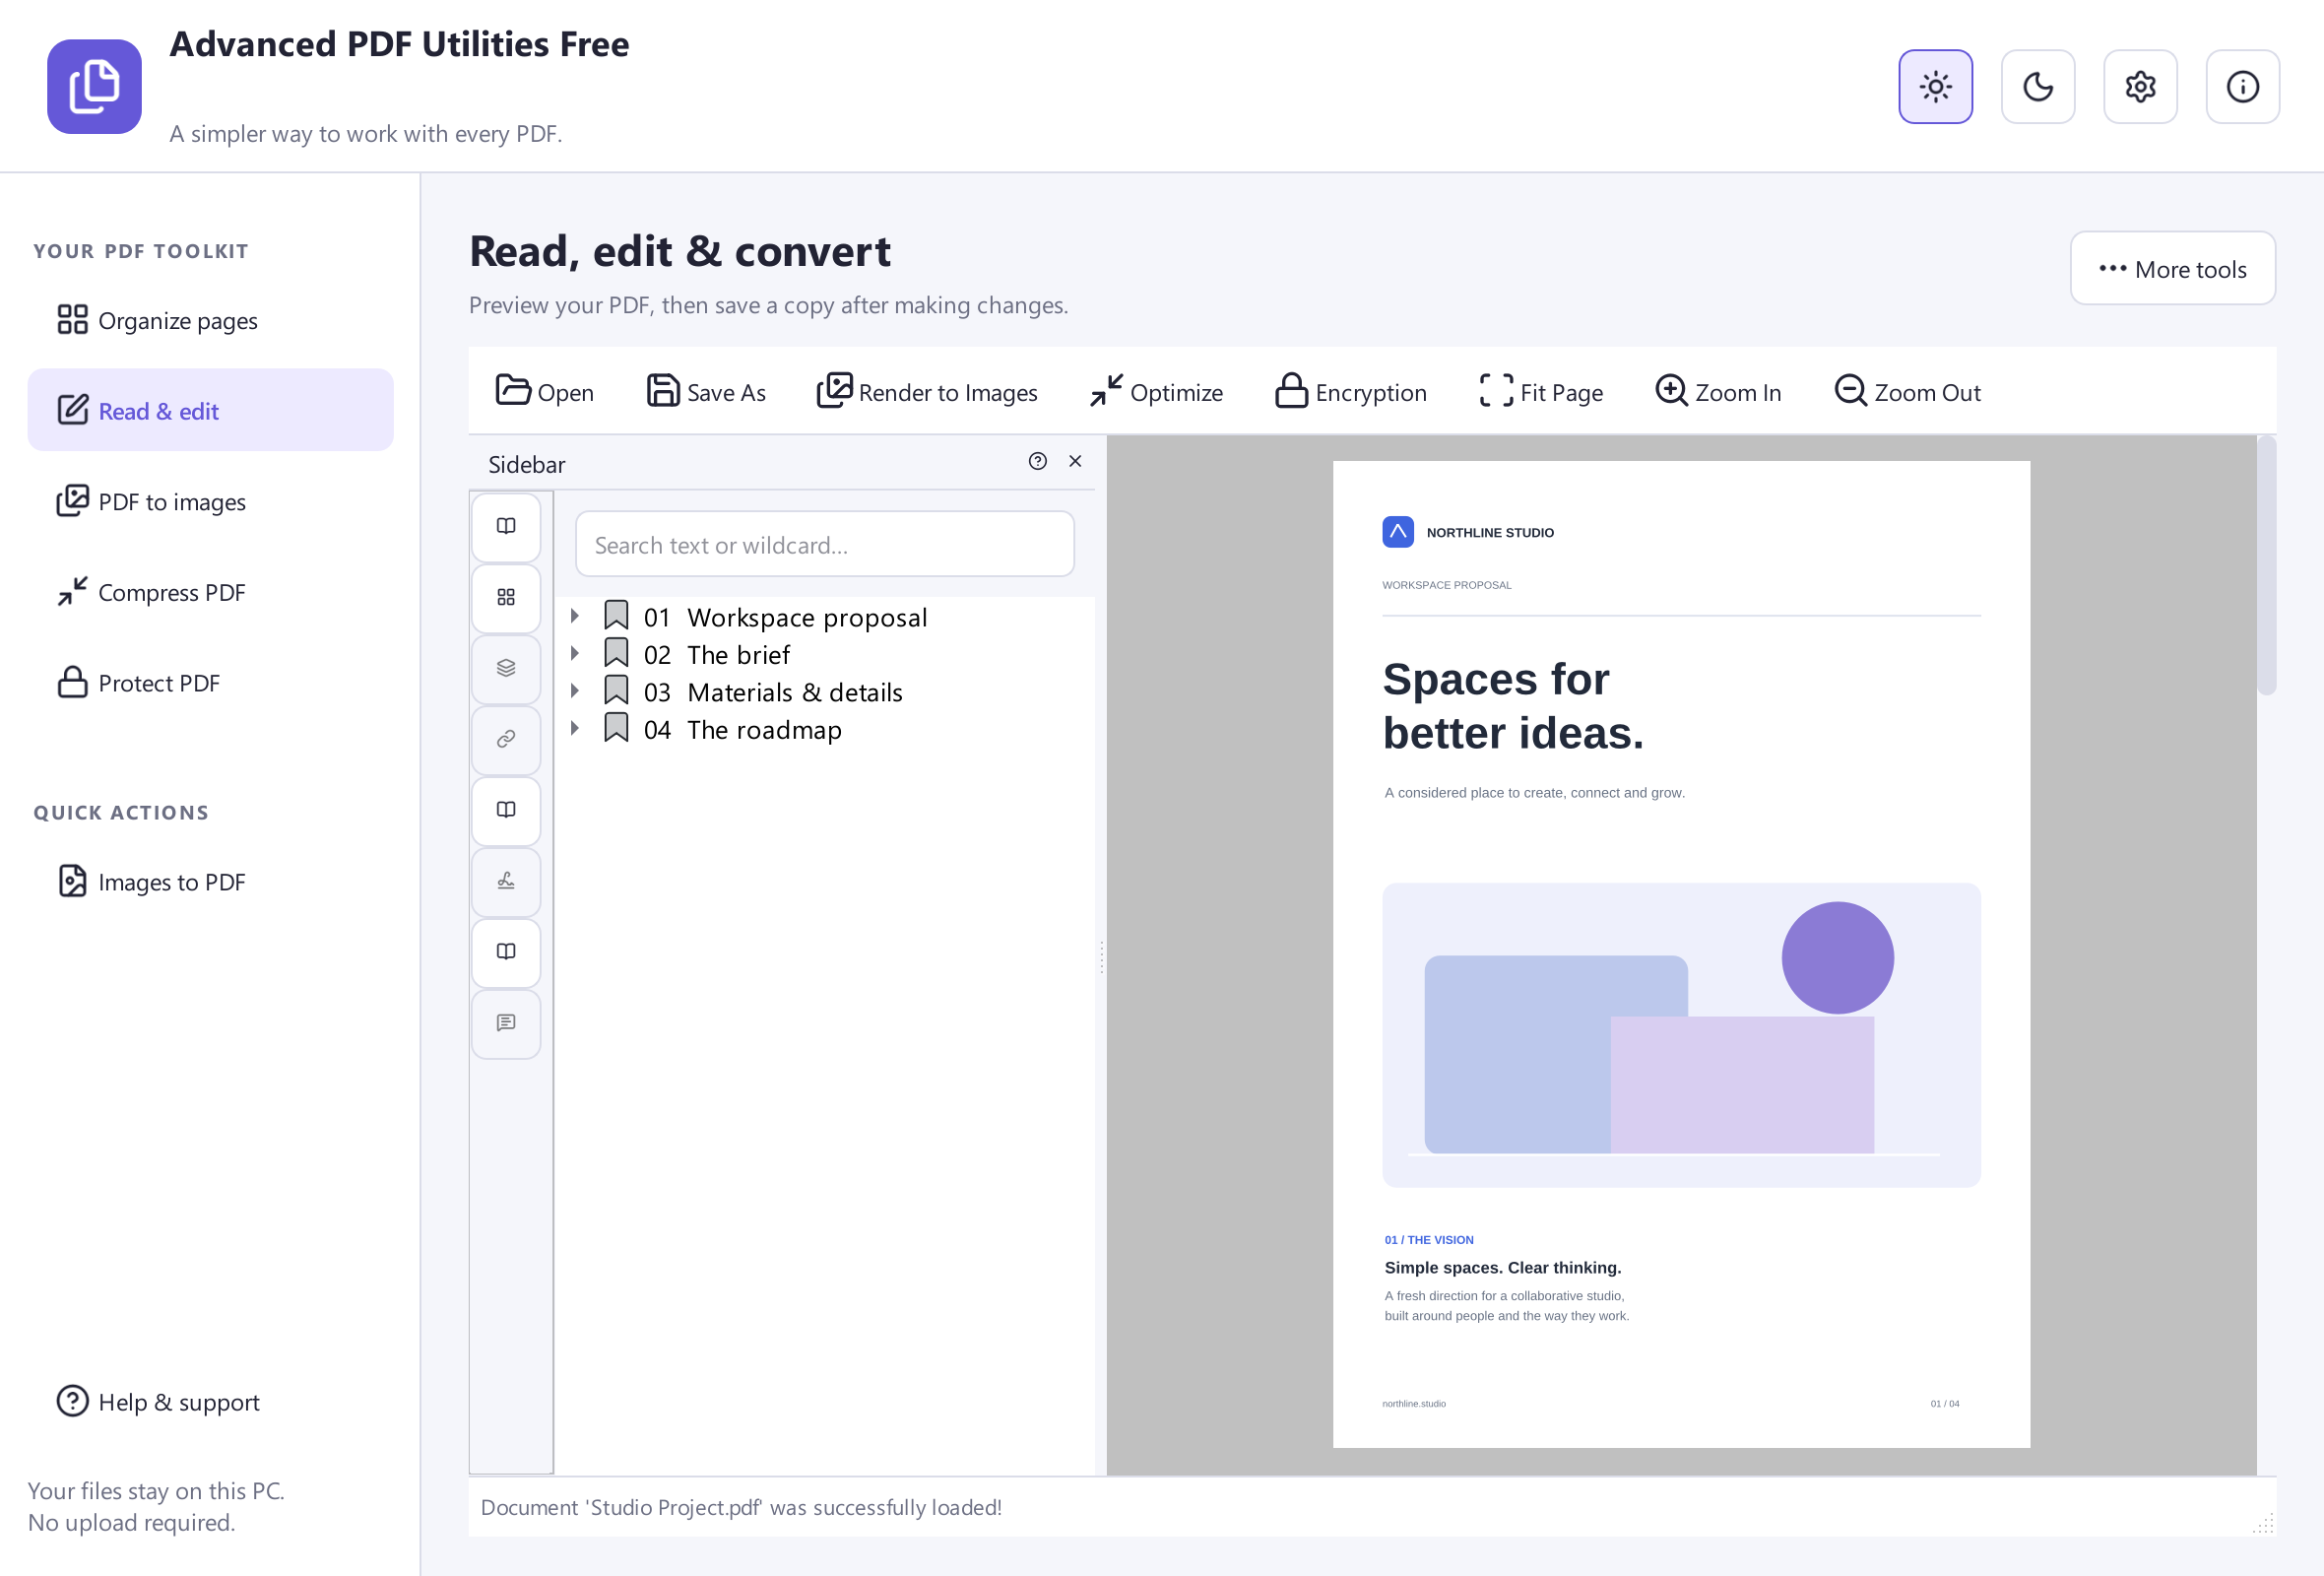Viewport: 2324px width, 1576px height.
Task: Open the layers sidebar tab
Action: [506, 668]
